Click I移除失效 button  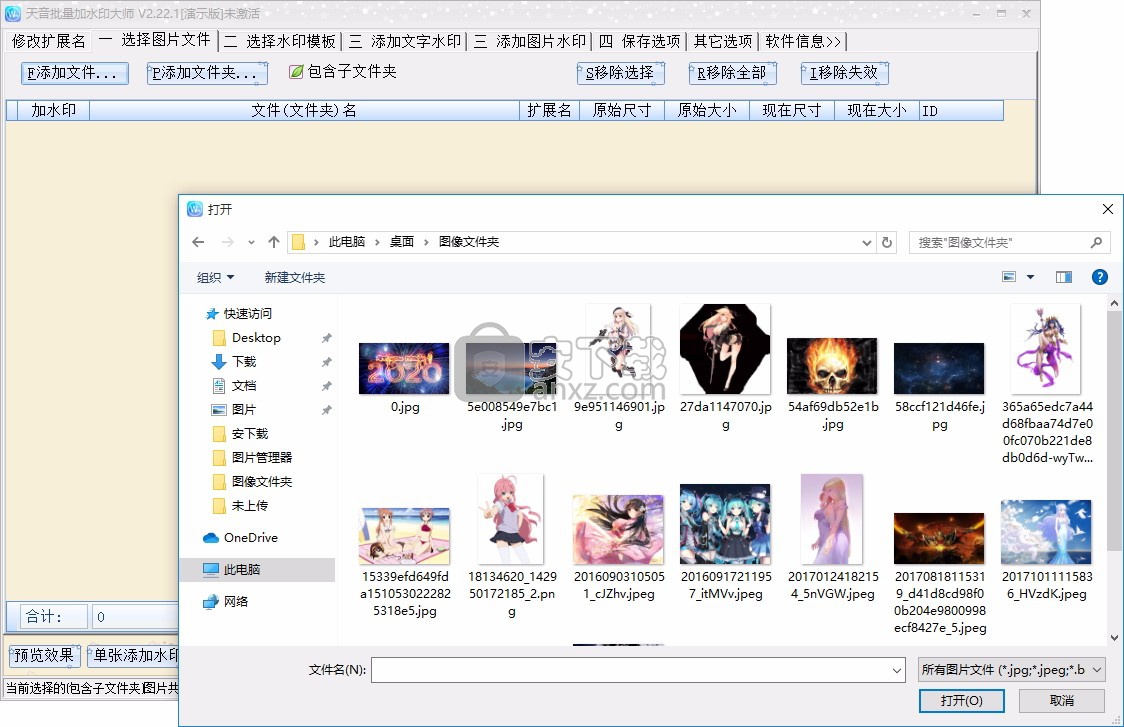coord(844,73)
